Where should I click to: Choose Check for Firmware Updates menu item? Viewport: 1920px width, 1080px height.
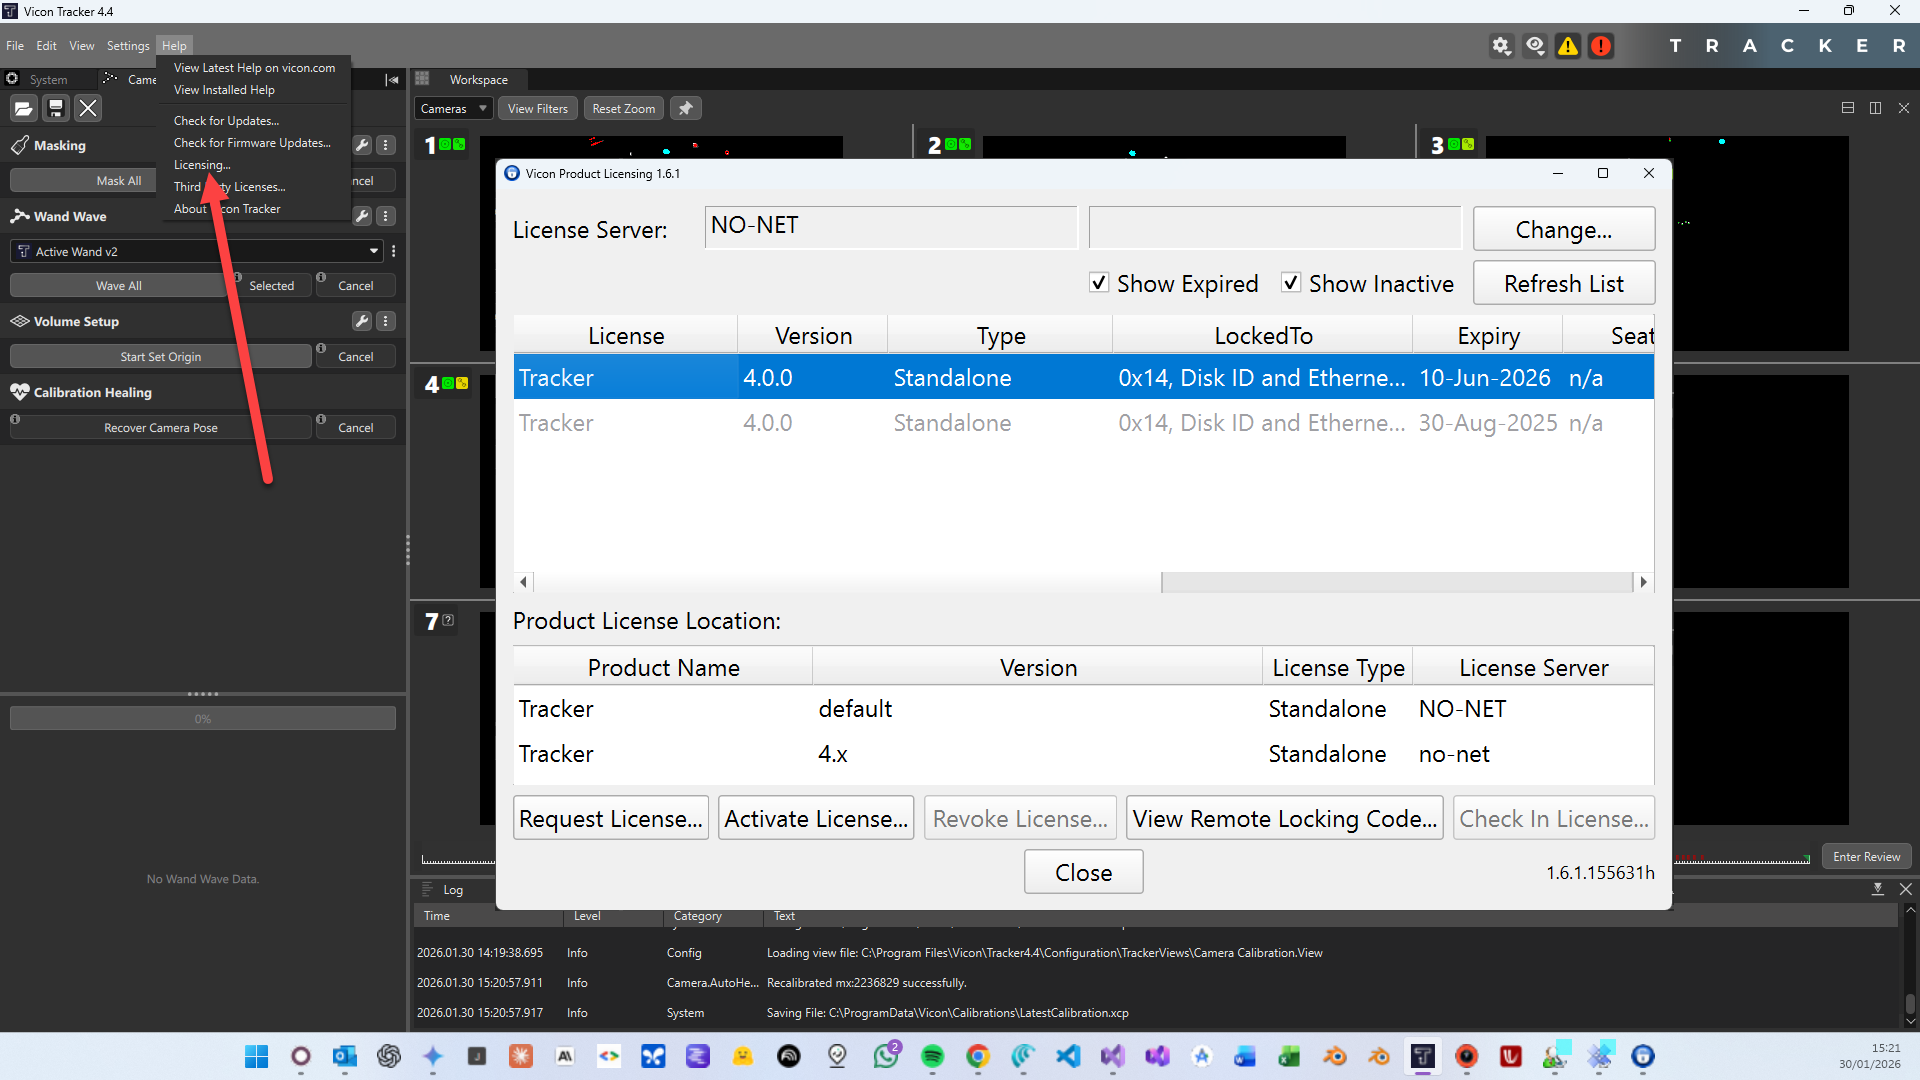[252, 143]
